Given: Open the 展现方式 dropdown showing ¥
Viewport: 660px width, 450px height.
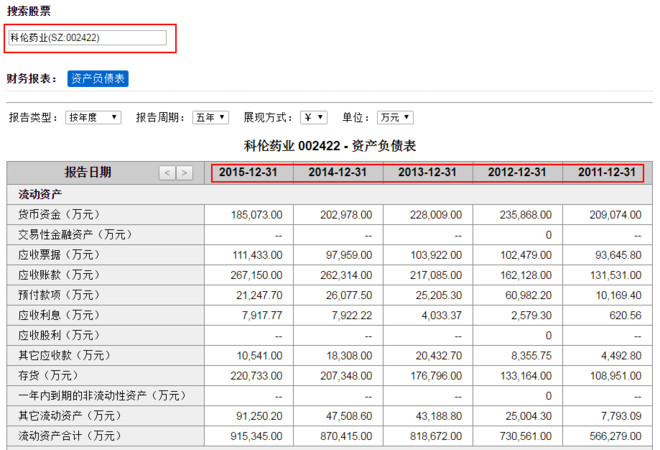Looking at the screenshot, I should (314, 117).
